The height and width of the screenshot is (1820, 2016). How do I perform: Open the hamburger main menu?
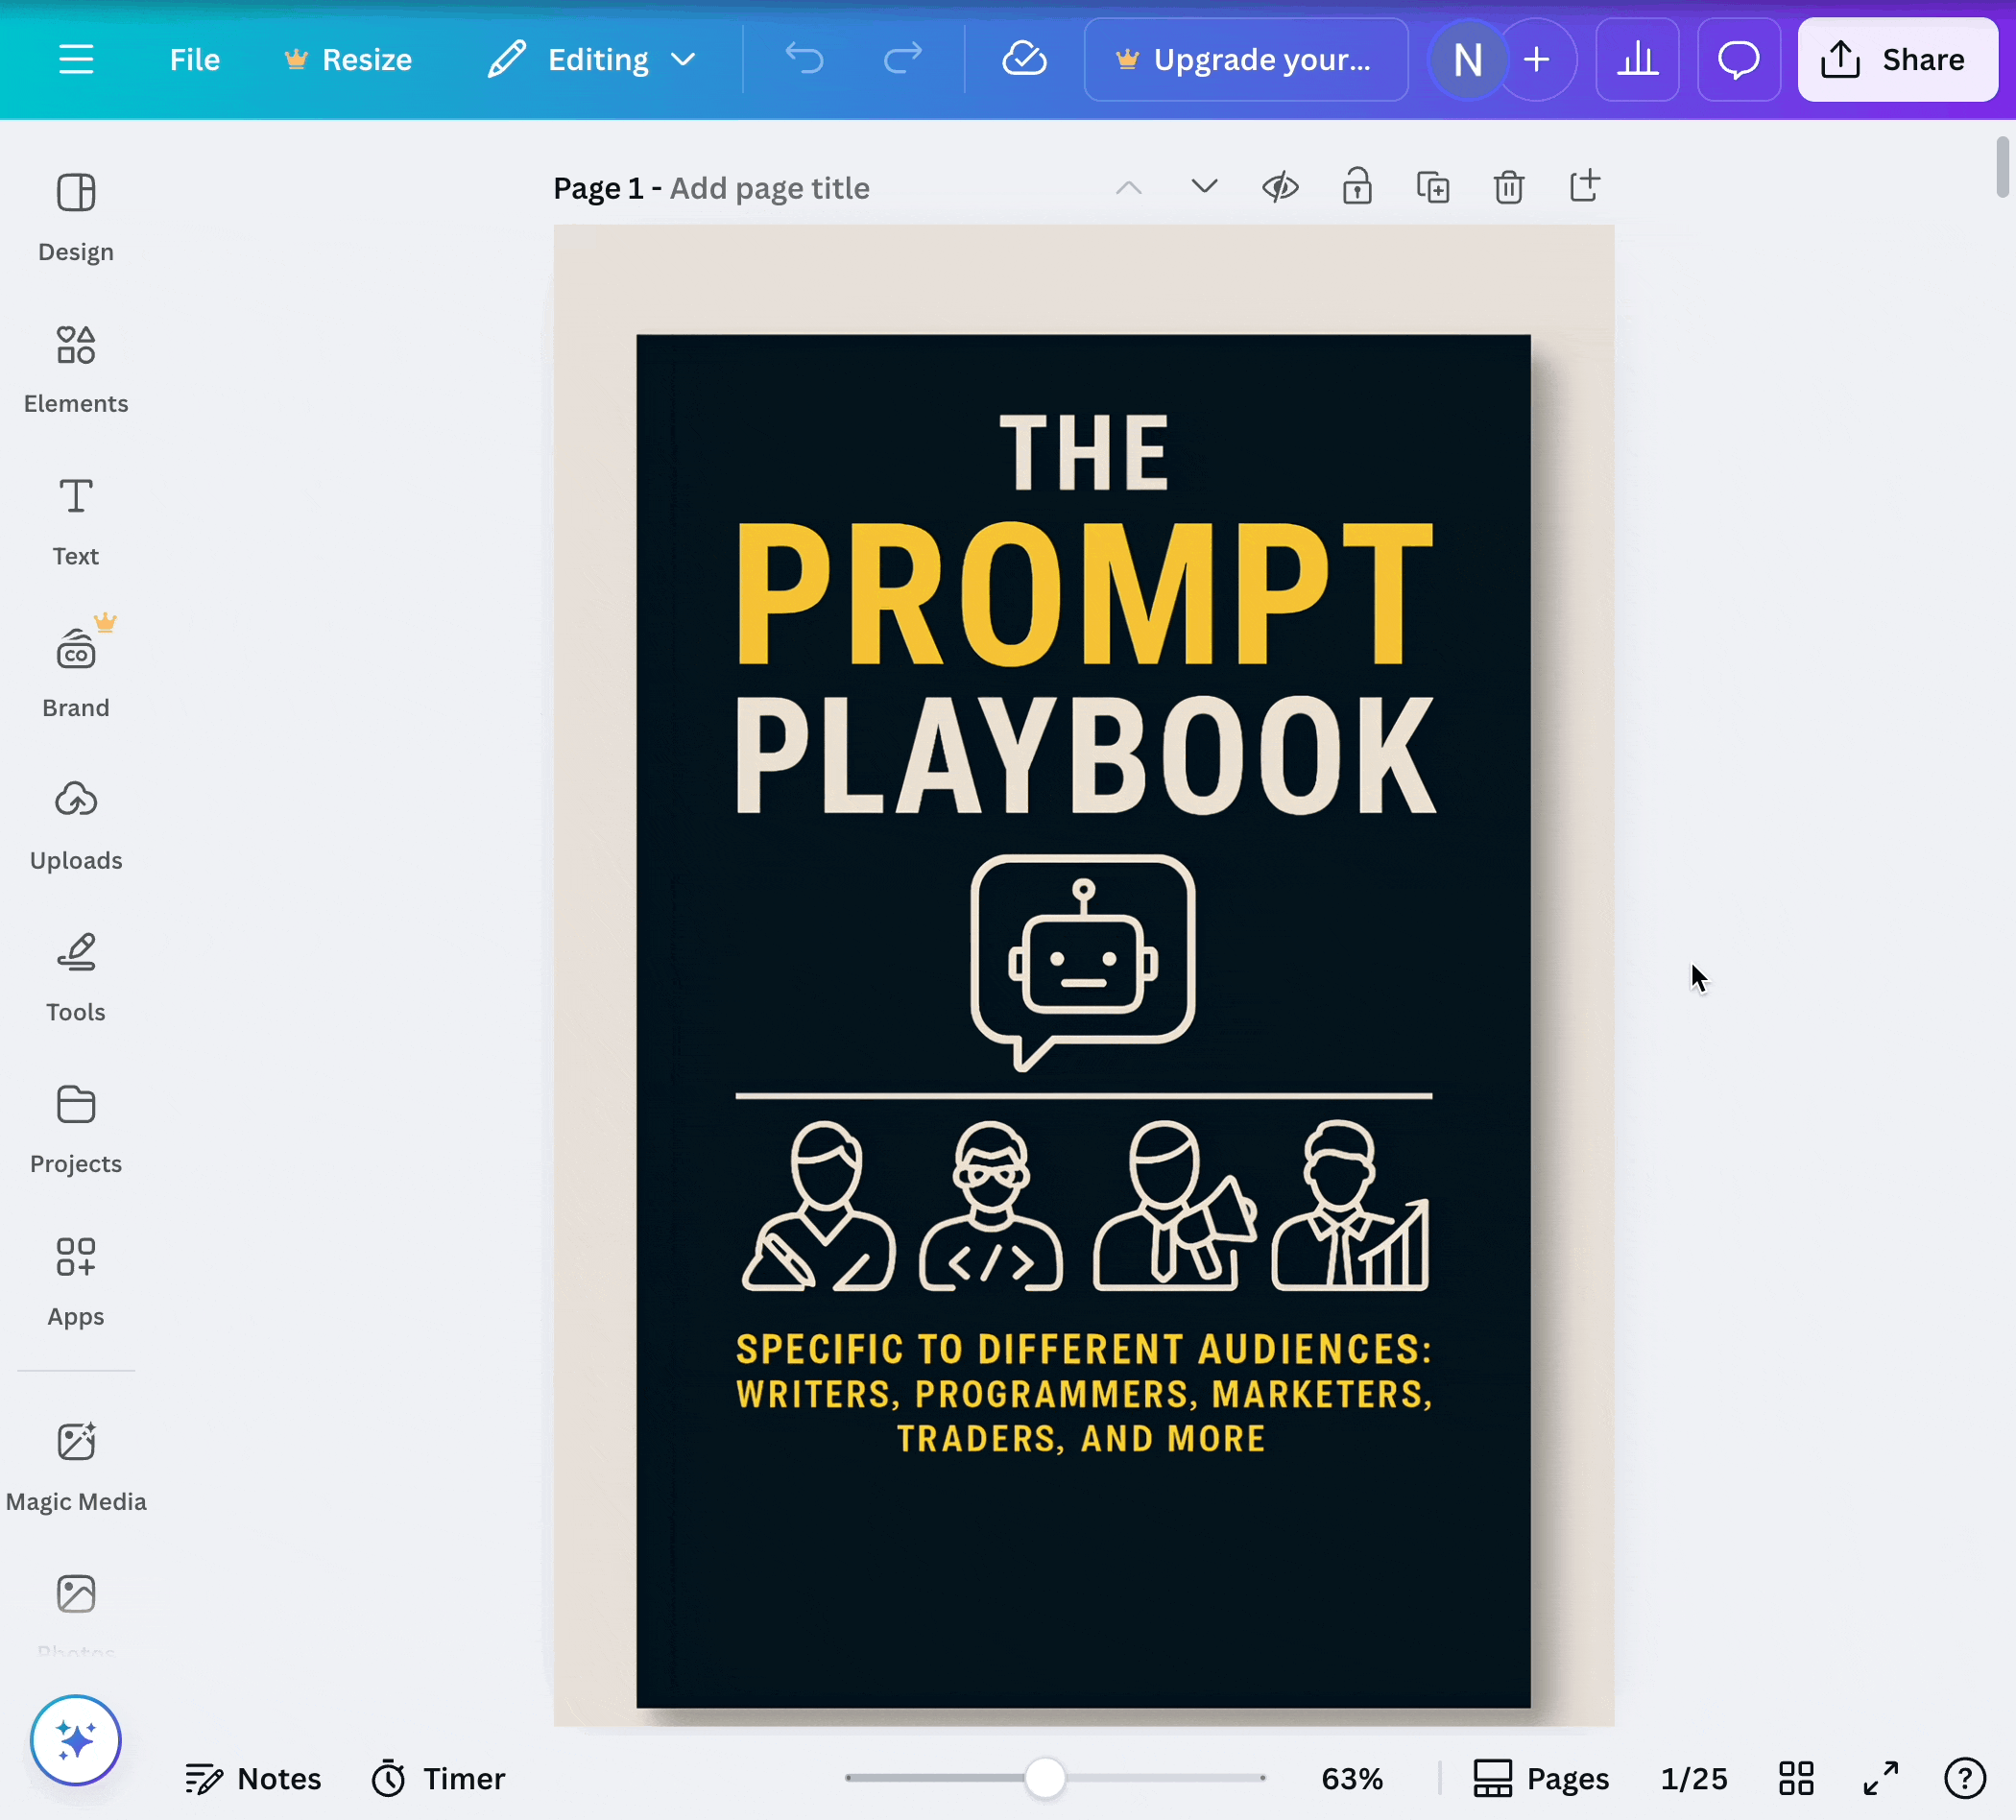(76, 60)
